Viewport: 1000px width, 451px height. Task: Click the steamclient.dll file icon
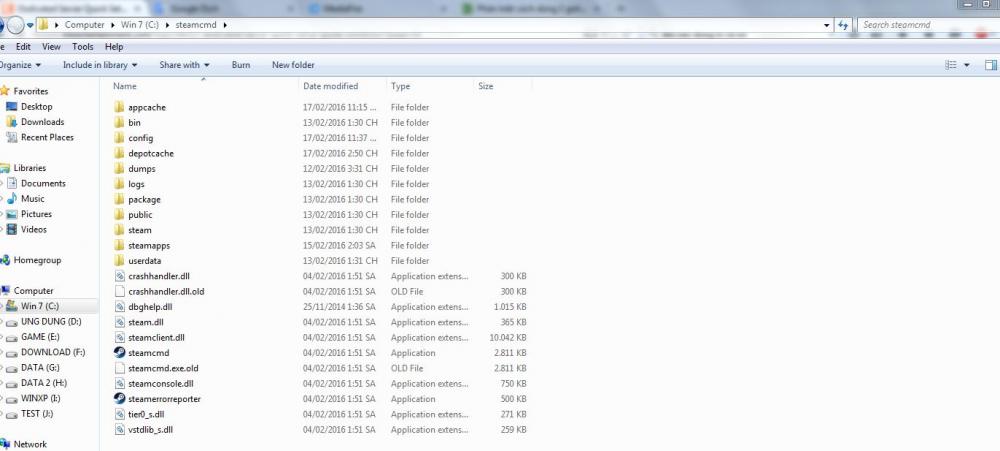click(119, 337)
